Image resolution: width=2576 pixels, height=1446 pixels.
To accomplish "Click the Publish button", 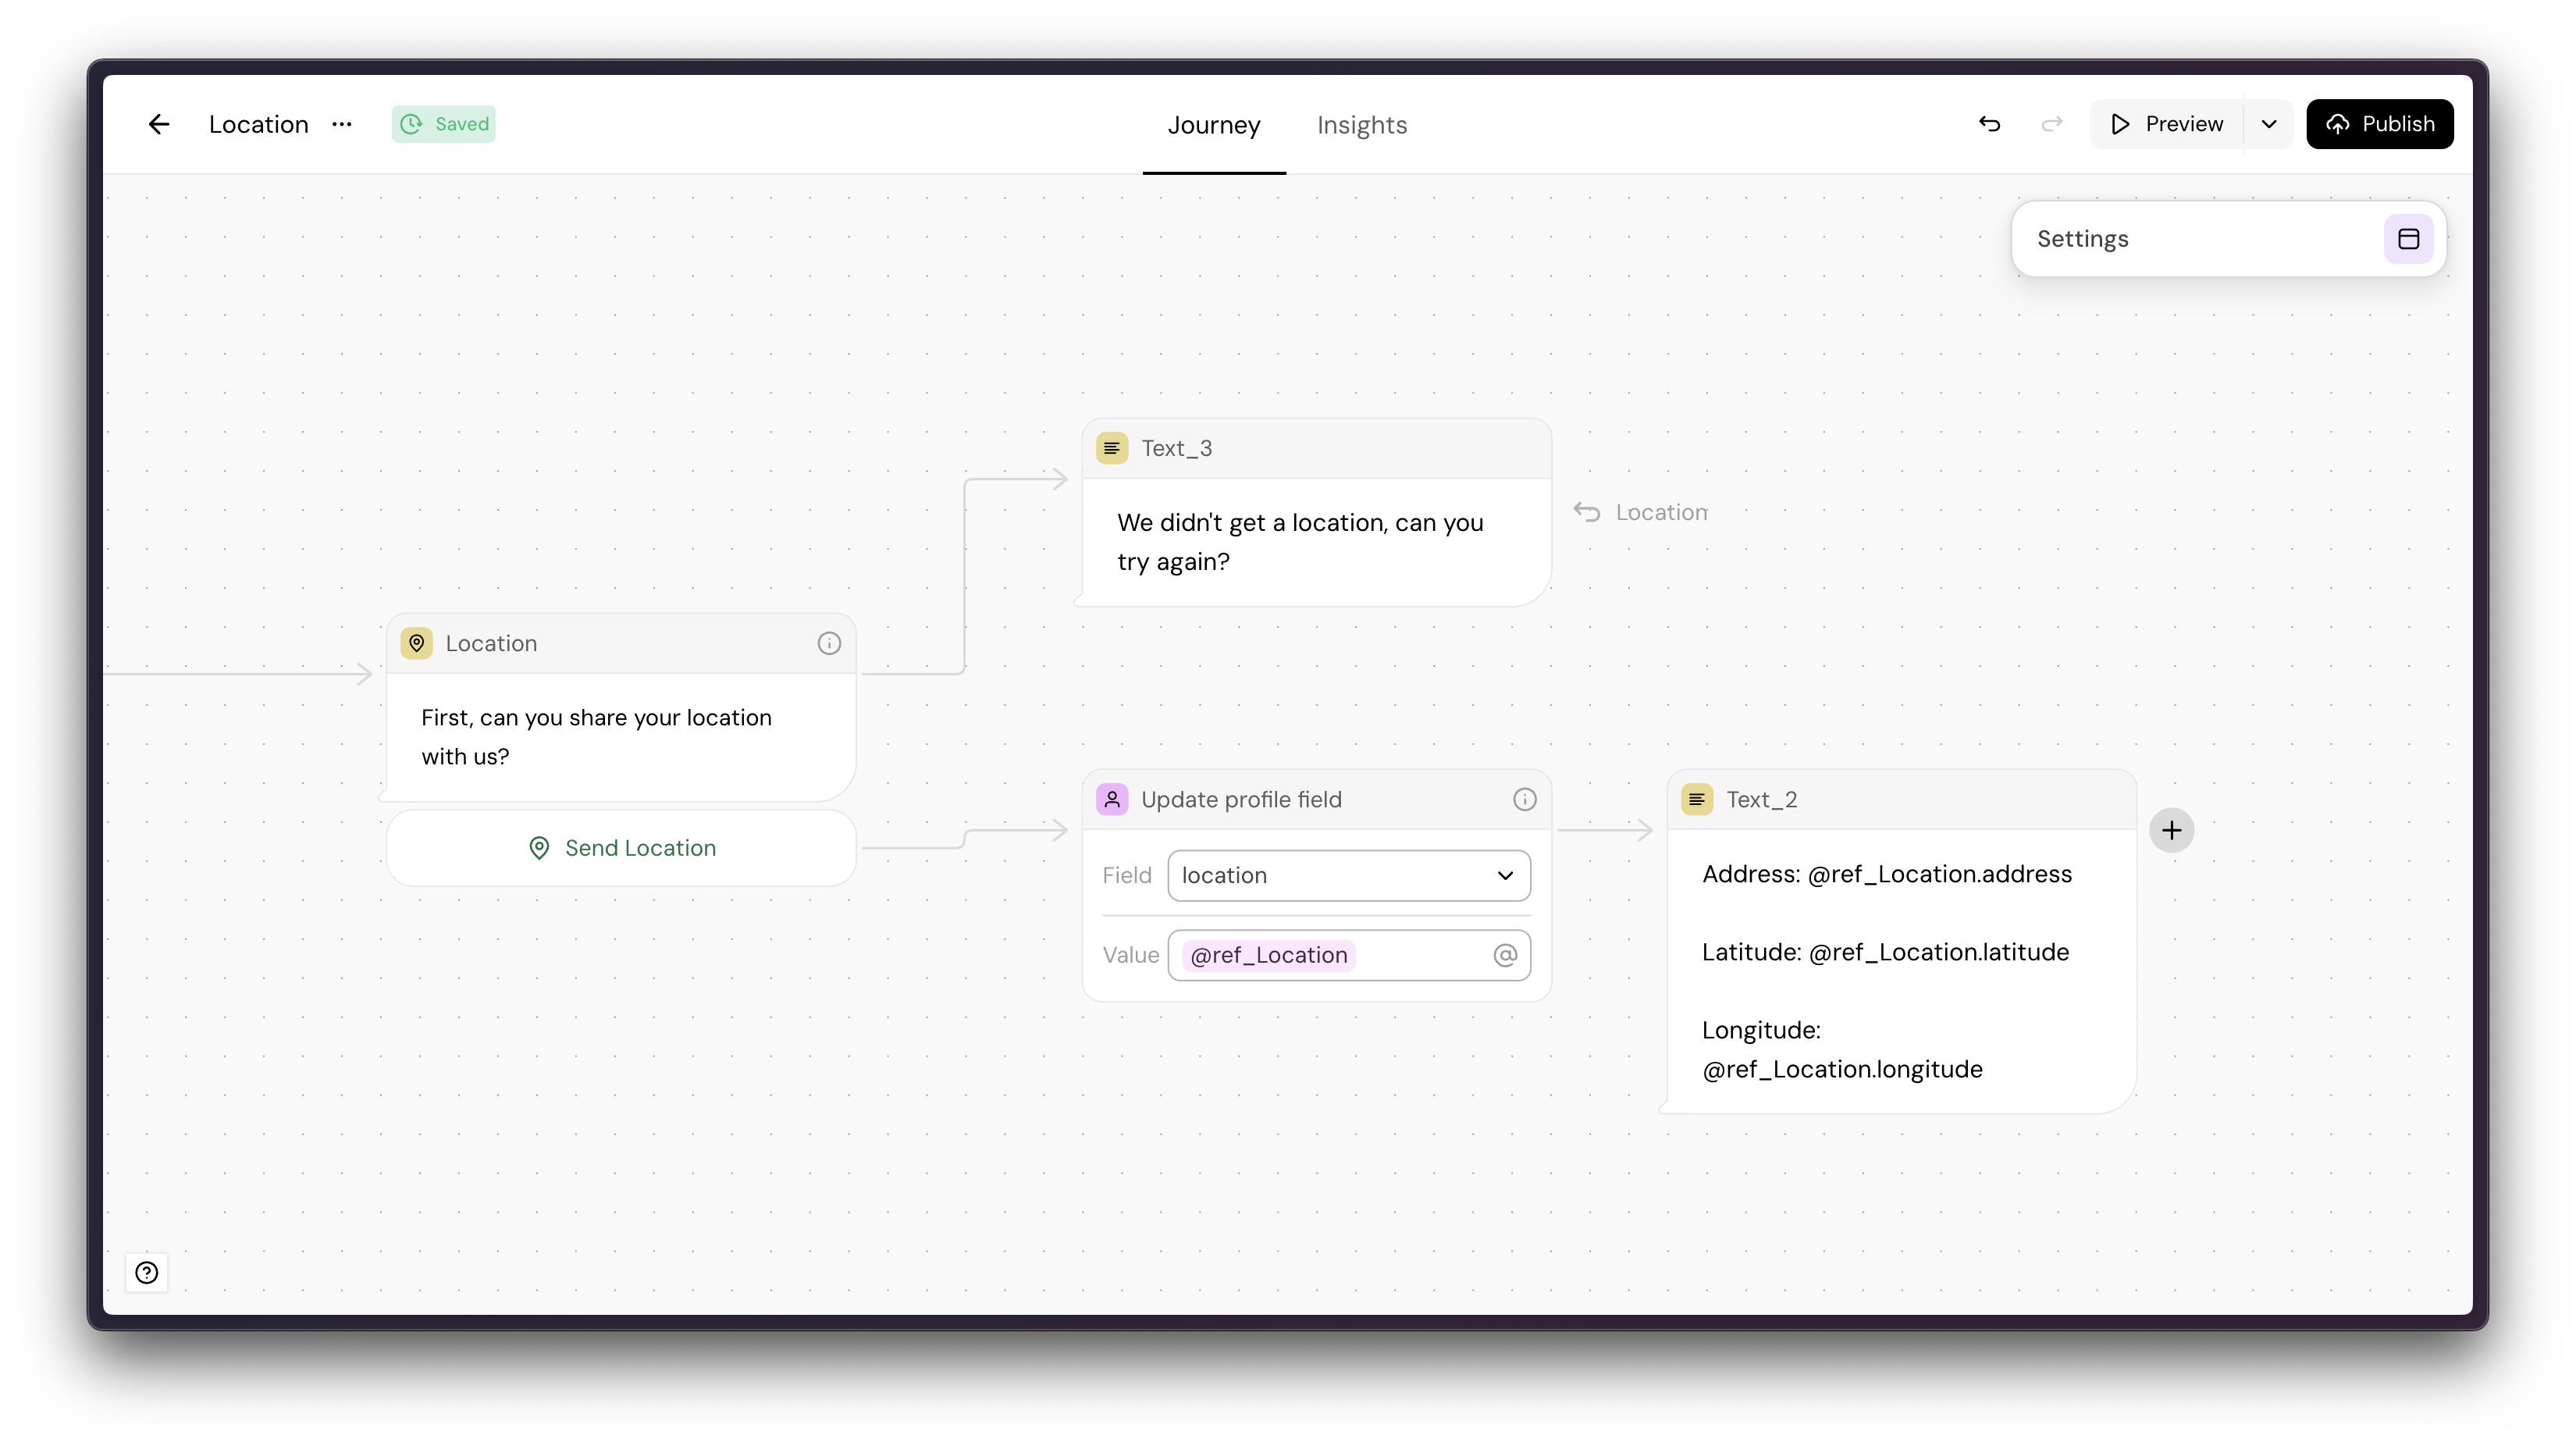I will click(x=2379, y=124).
